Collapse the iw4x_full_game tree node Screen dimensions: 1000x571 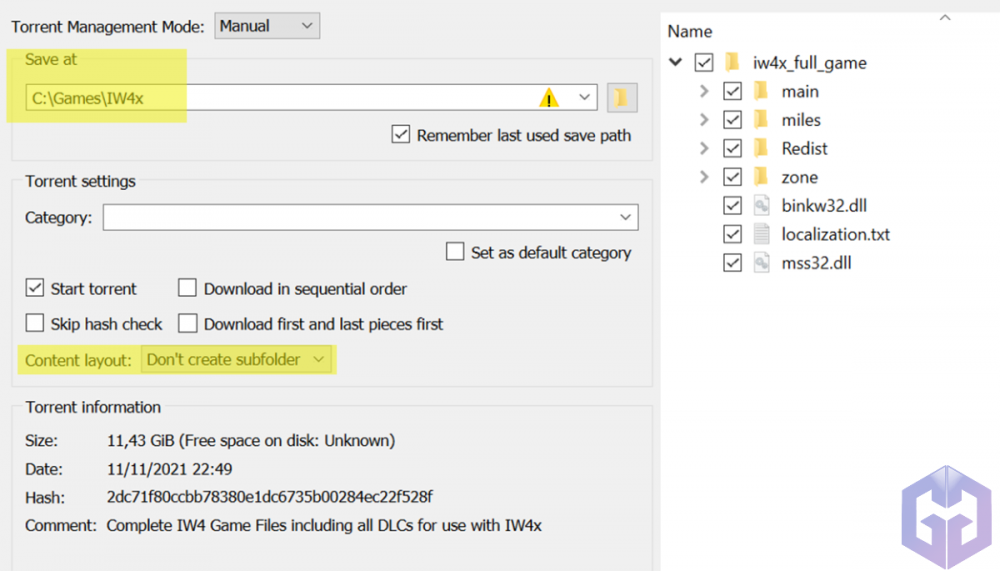click(x=676, y=63)
